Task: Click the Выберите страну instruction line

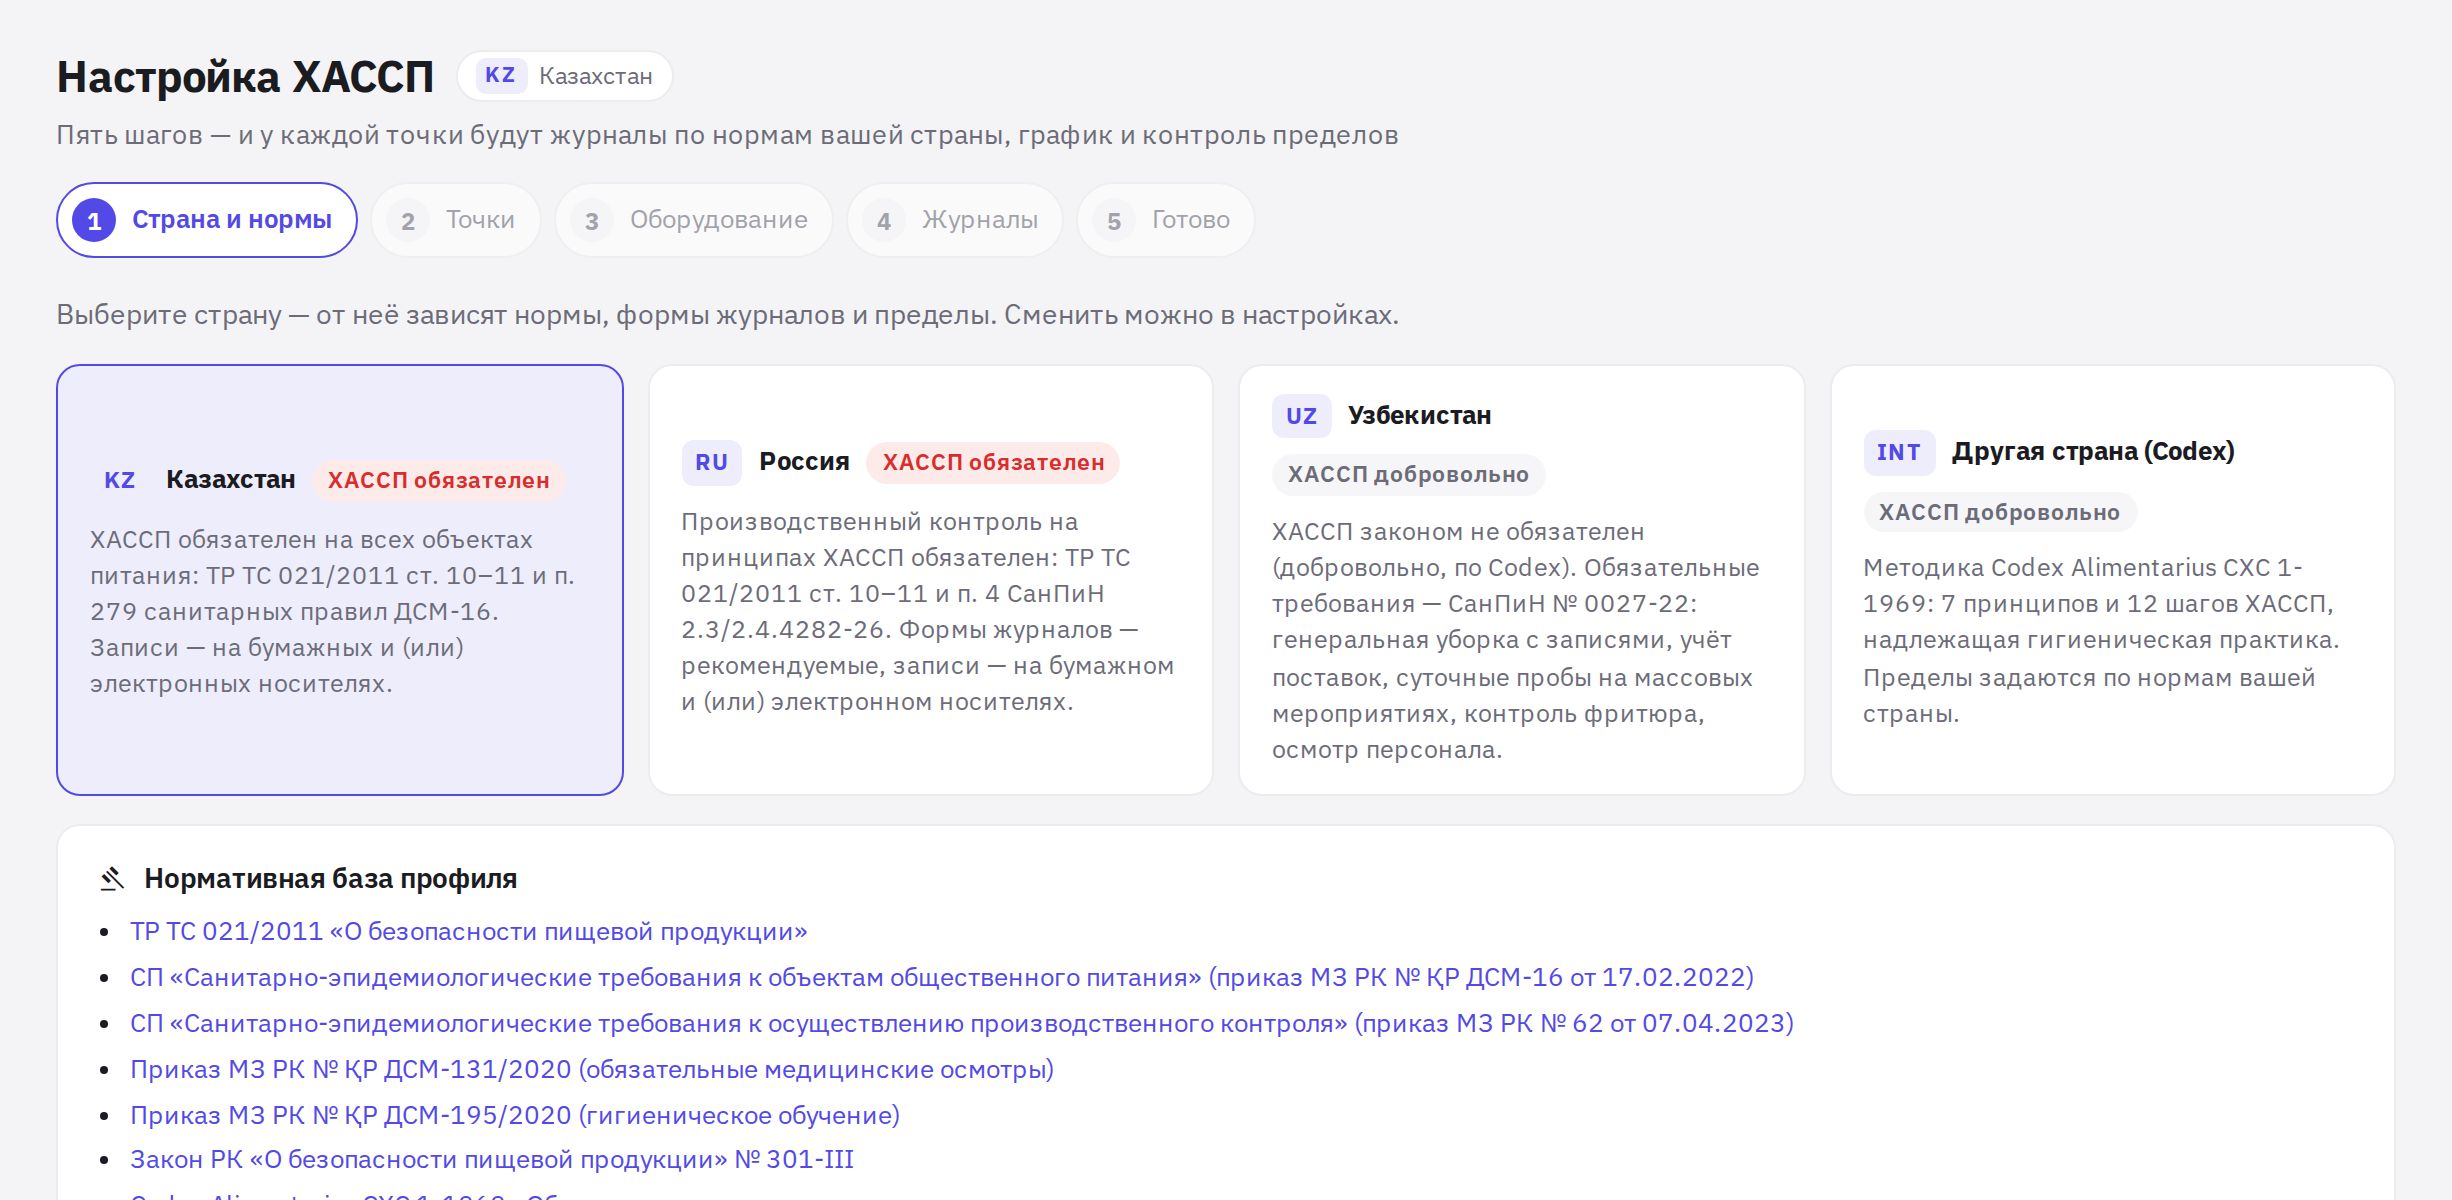Action: 728,315
